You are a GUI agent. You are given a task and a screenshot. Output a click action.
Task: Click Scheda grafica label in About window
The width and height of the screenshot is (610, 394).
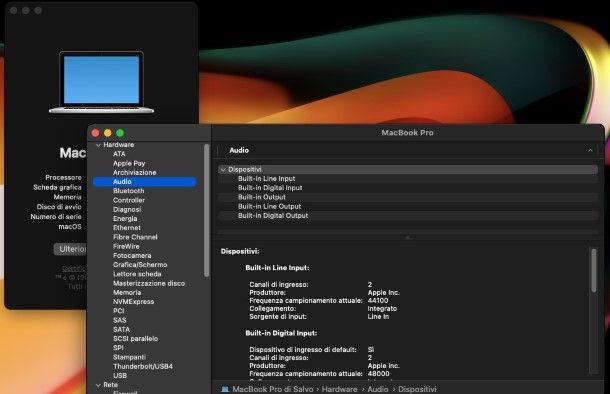[58, 187]
